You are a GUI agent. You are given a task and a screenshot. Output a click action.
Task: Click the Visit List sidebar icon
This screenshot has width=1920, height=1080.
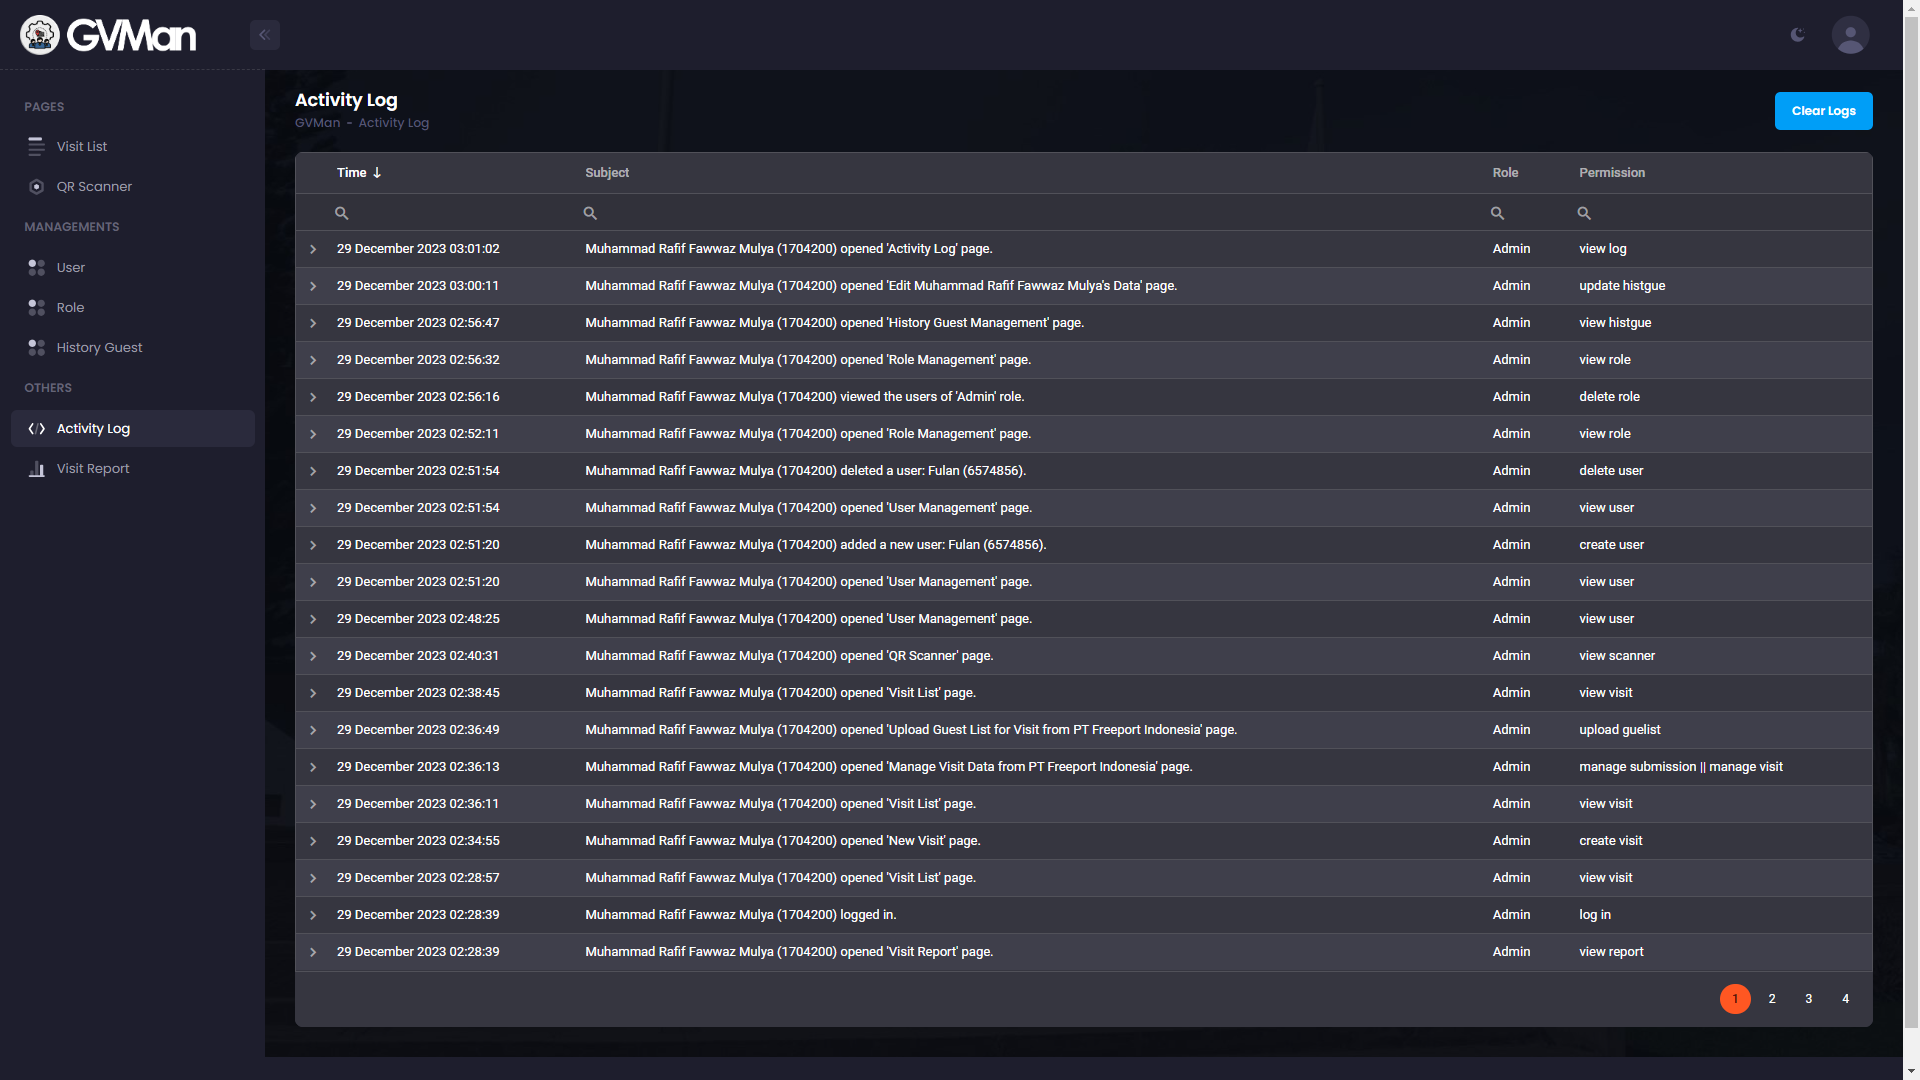coord(37,146)
